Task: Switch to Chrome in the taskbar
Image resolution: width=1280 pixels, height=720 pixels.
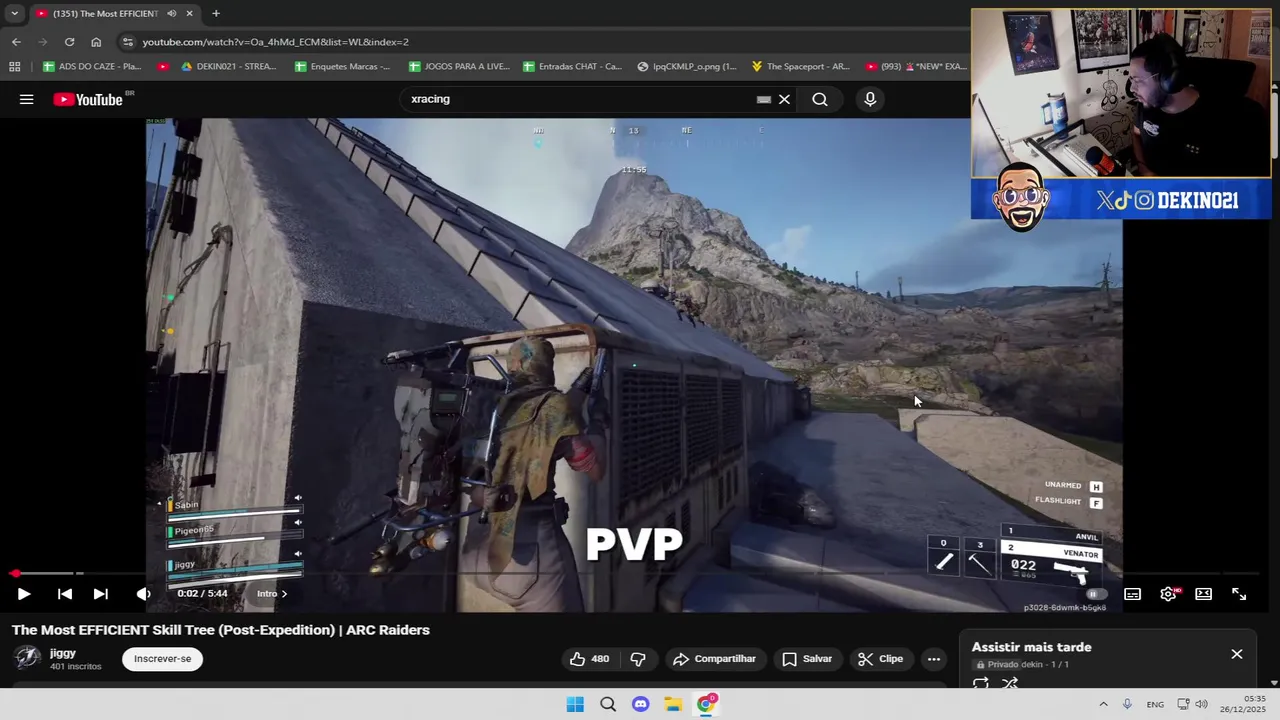Action: [x=706, y=704]
